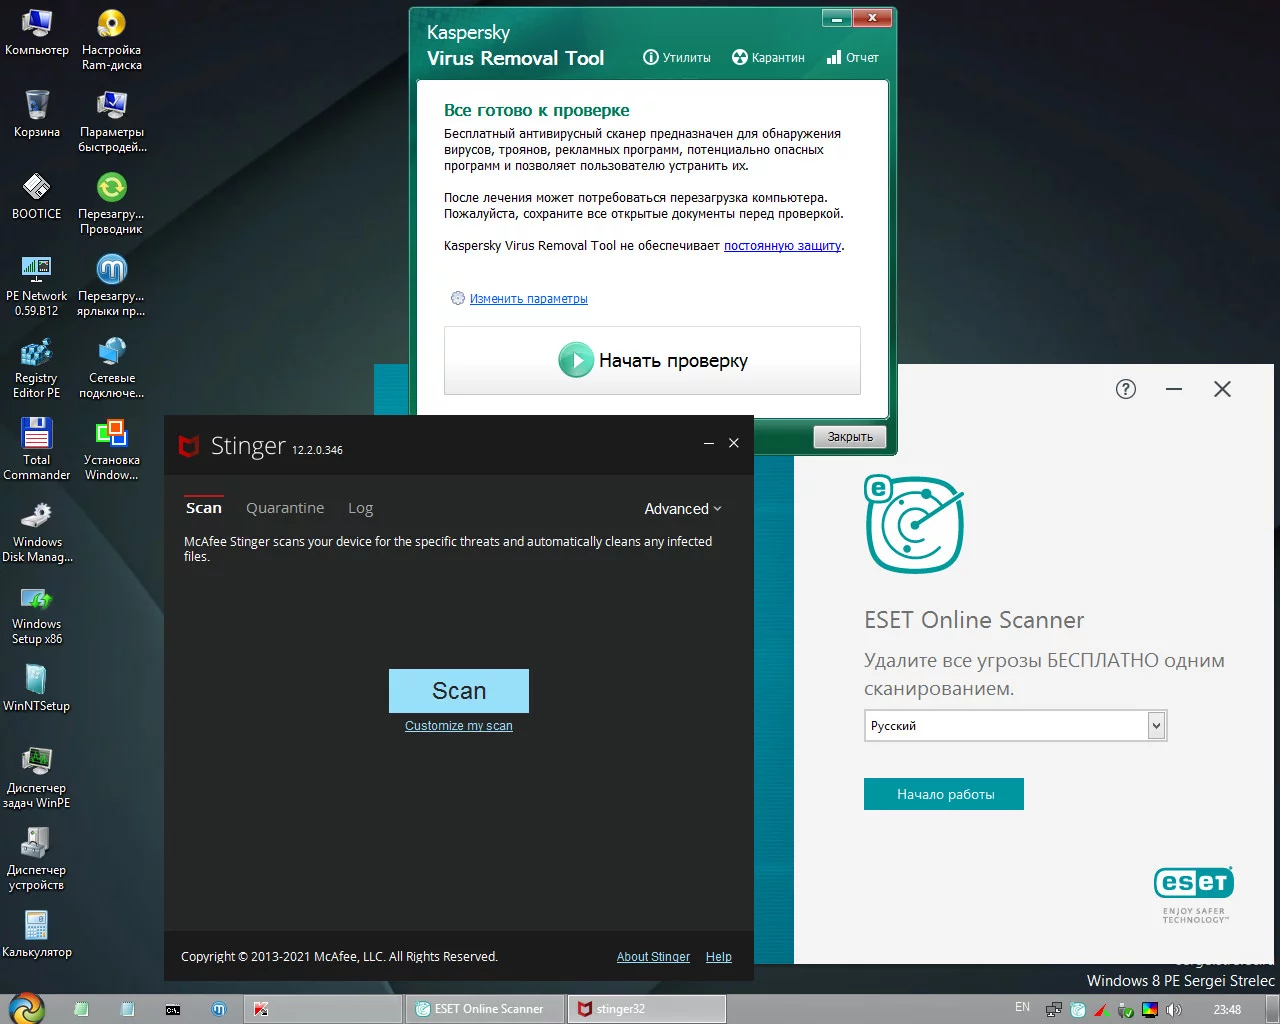This screenshot has height=1024, width=1280.
Task: Switch to the Quarantine tab in Stinger
Action: click(x=285, y=508)
